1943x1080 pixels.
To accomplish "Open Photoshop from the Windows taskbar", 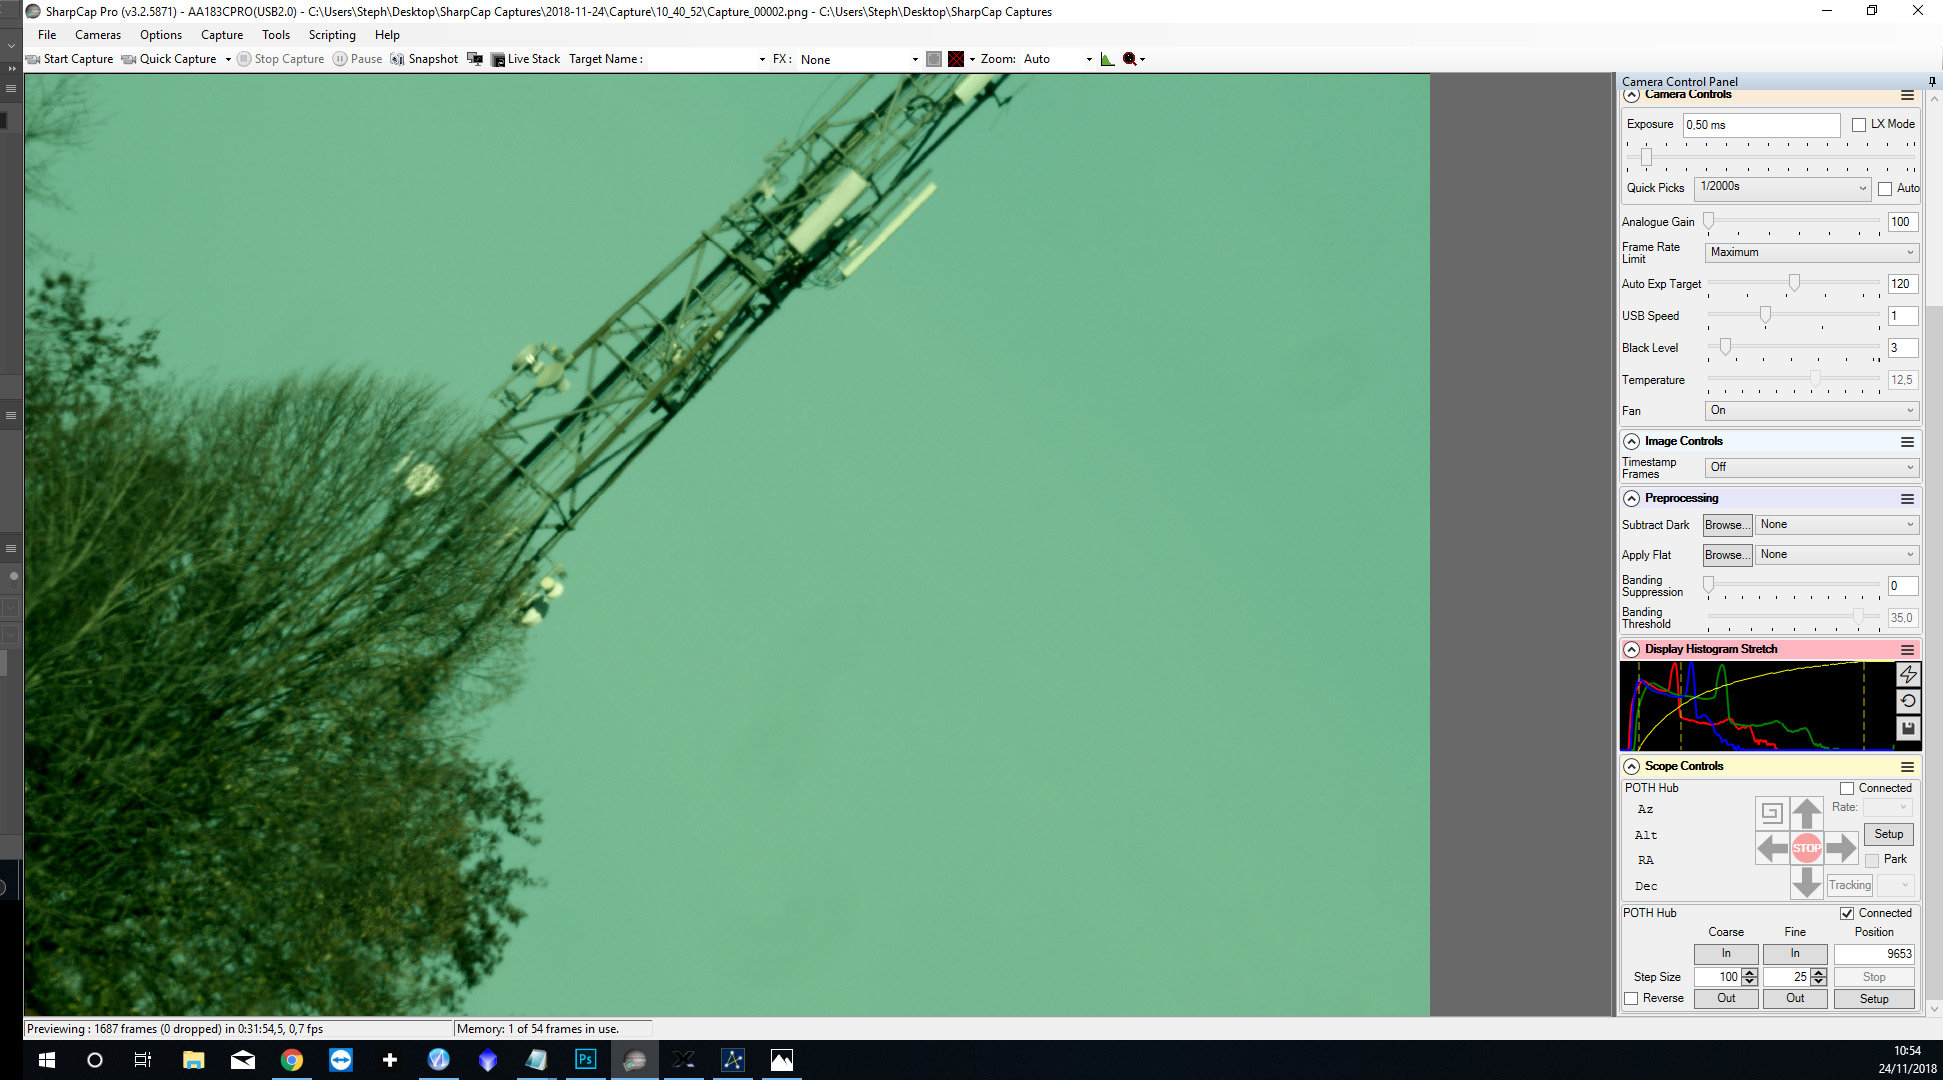I will 586,1060.
